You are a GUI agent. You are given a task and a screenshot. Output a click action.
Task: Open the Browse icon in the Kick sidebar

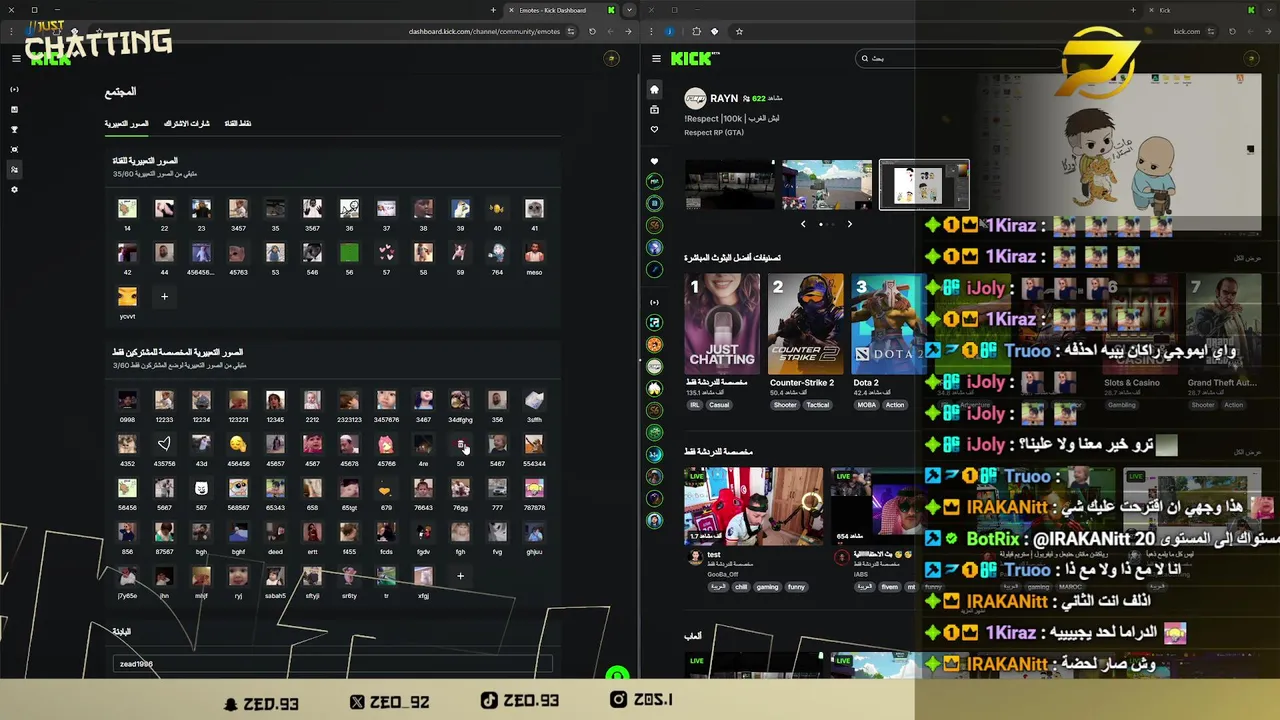[x=654, y=109]
